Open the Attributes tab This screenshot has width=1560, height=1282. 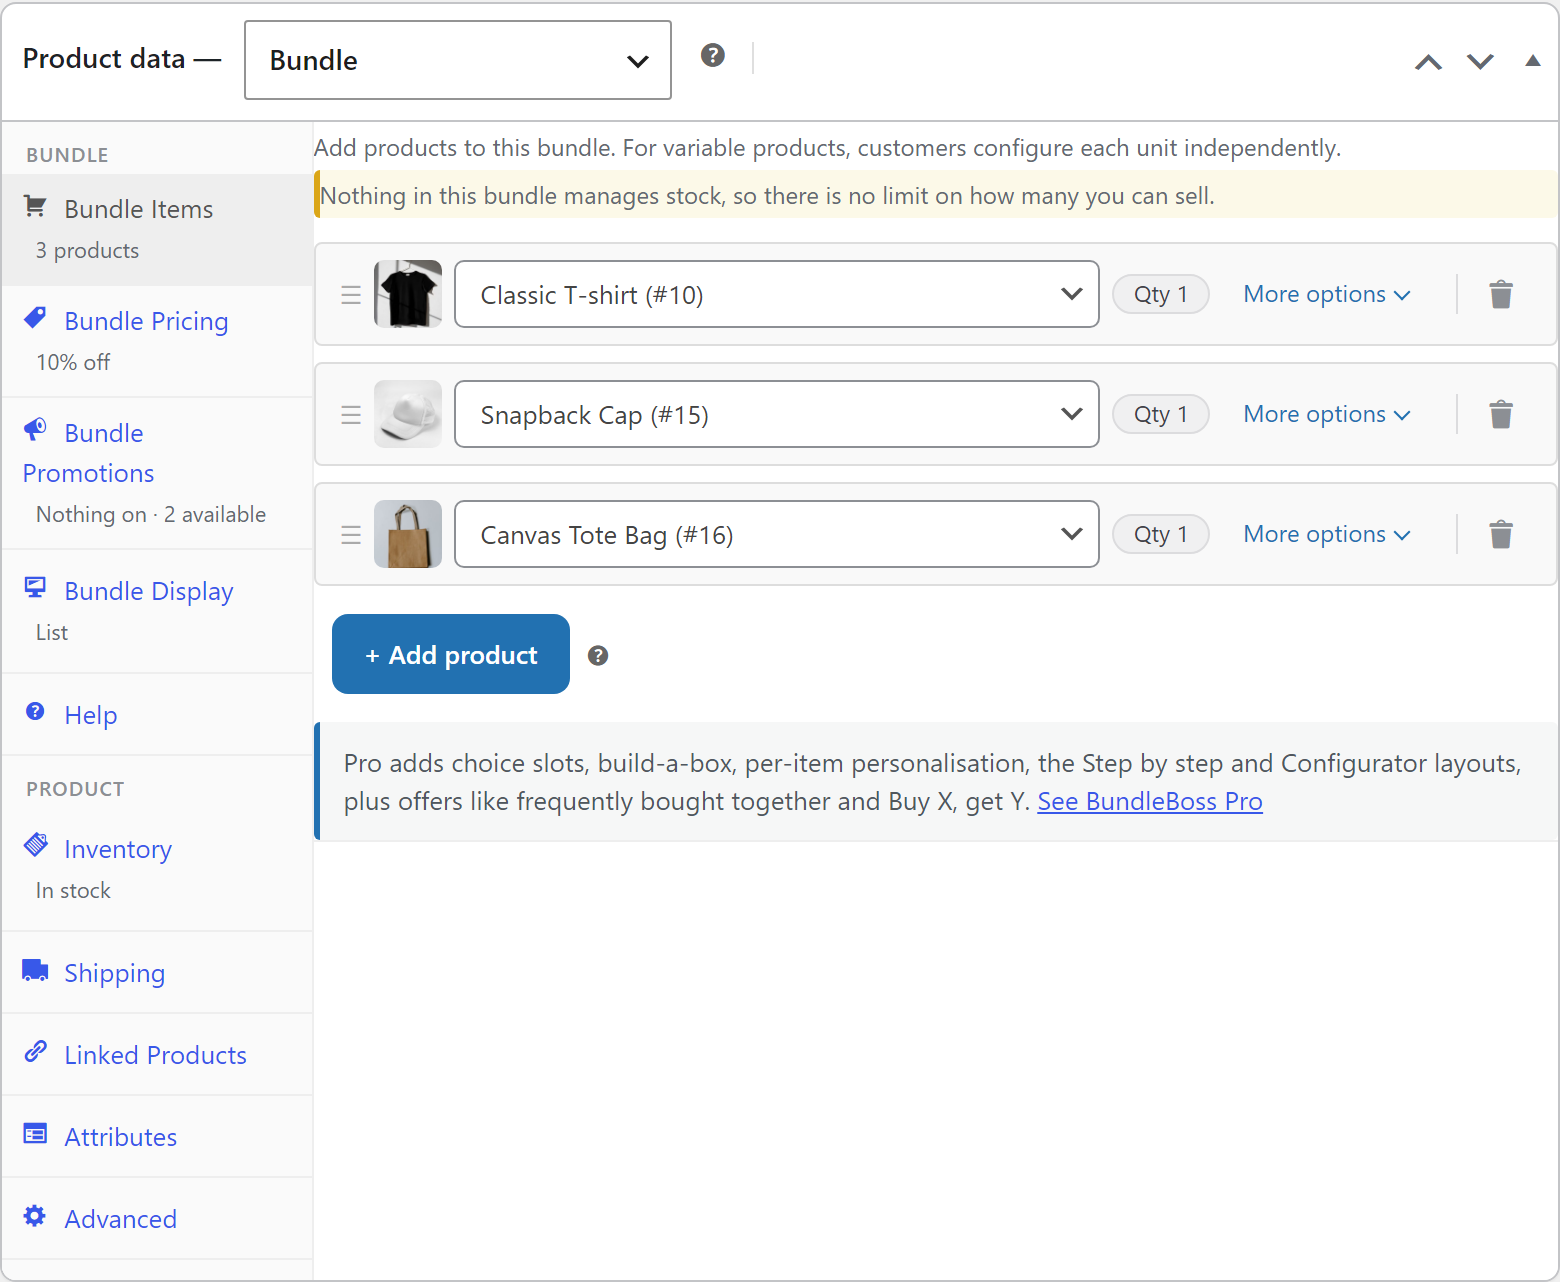click(157, 1137)
